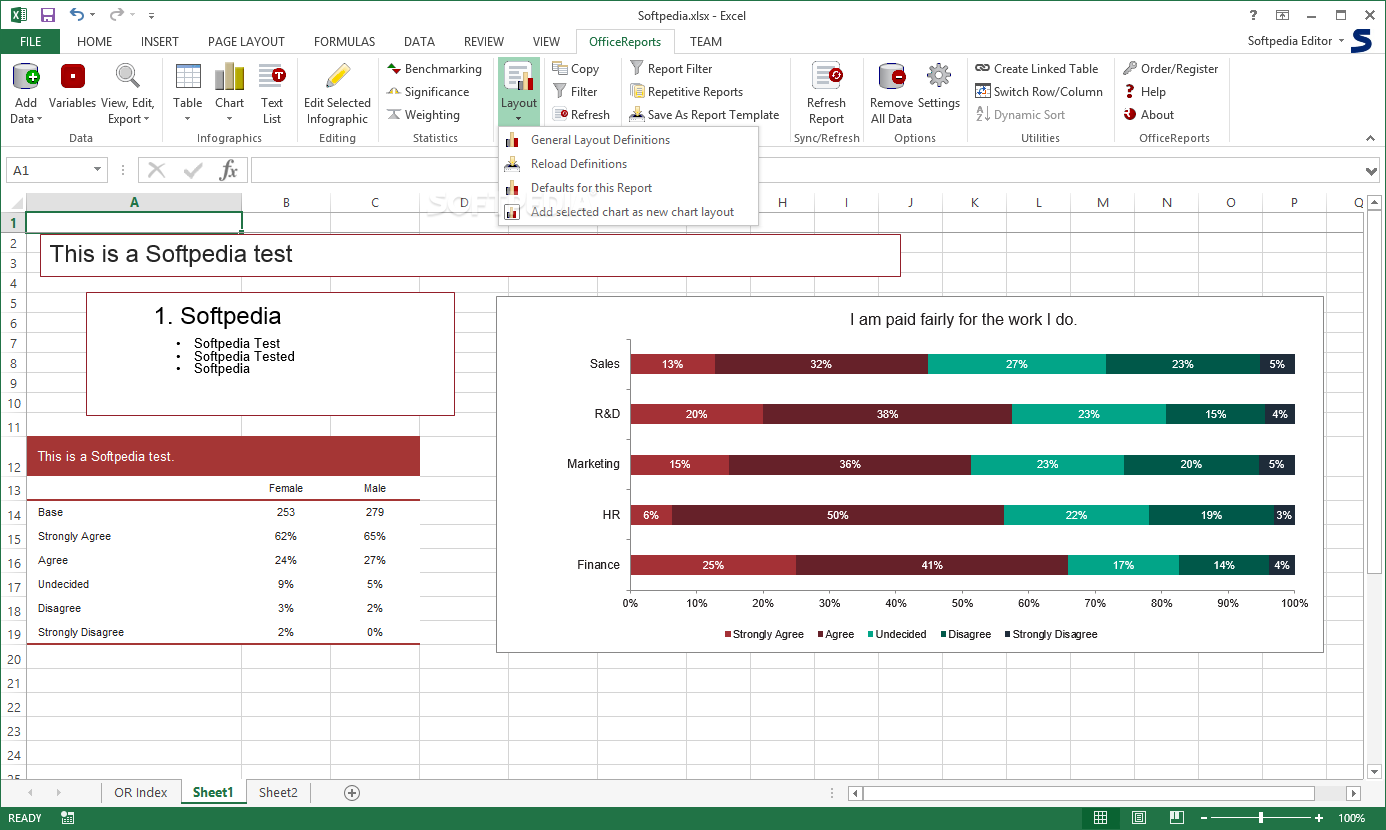The image size is (1386, 830).
Task: Open the Chart dropdown arrow
Action: point(229,119)
